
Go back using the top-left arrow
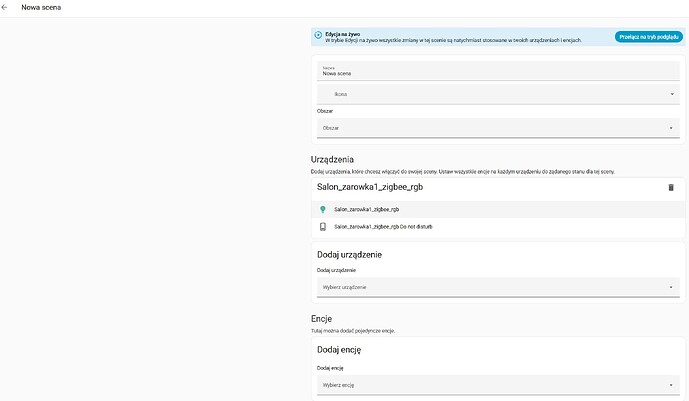coord(6,7)
